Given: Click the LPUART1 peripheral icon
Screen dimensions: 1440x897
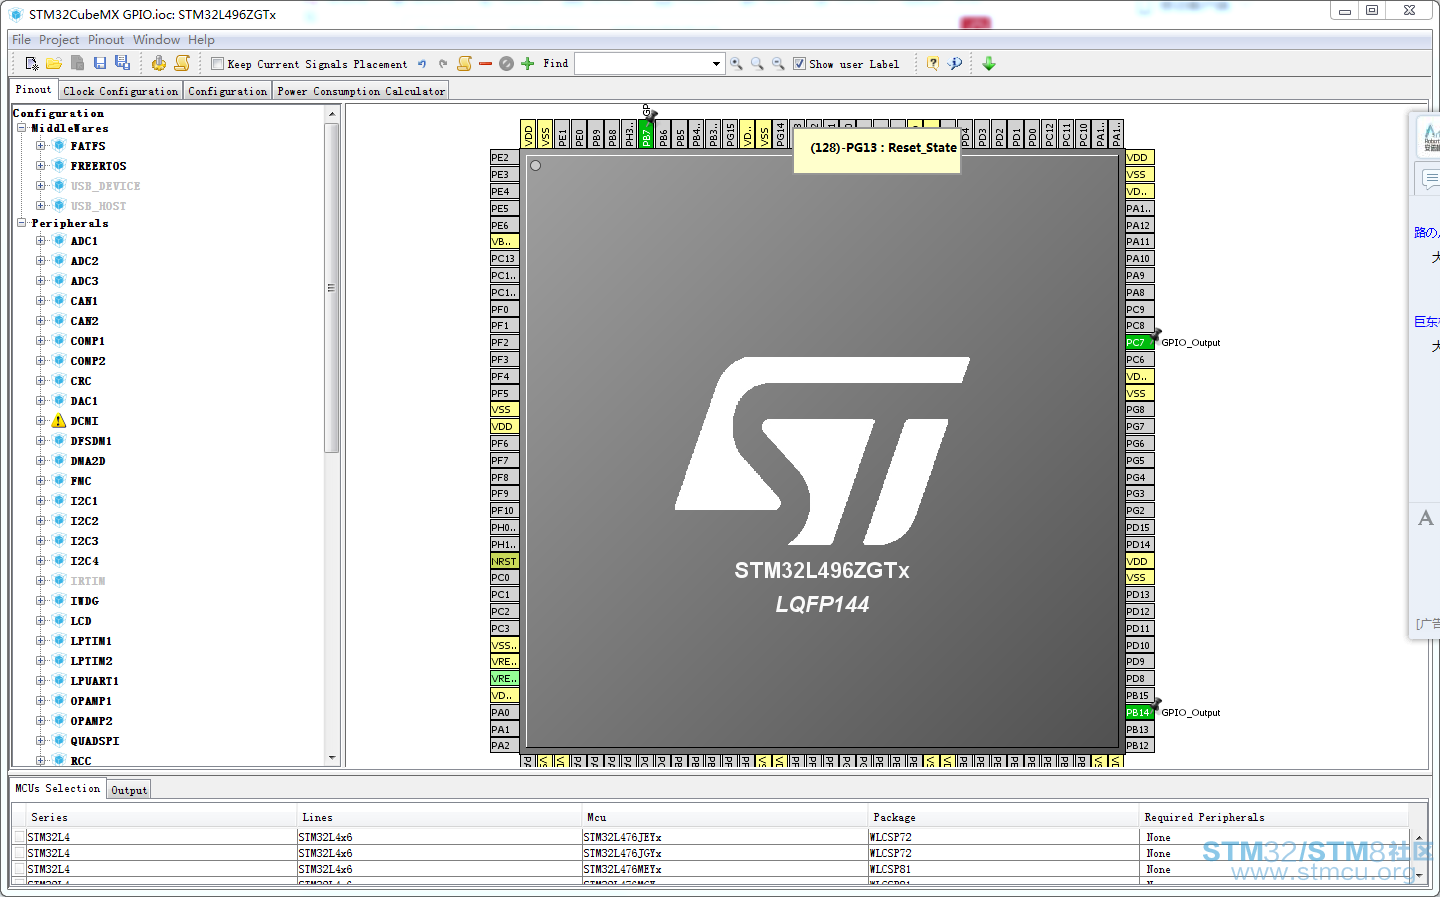Looking at the screenshot, I should tap(59, 681).
